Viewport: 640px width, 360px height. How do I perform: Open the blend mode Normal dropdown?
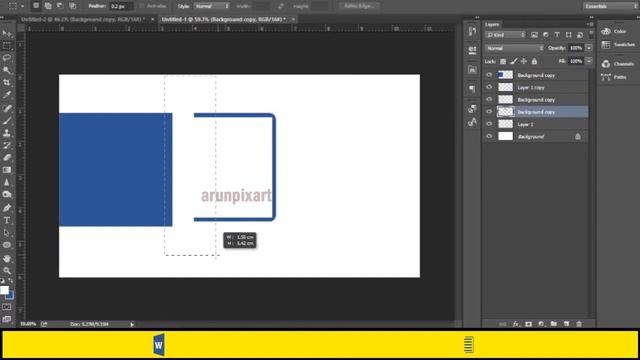pos(515,48)
